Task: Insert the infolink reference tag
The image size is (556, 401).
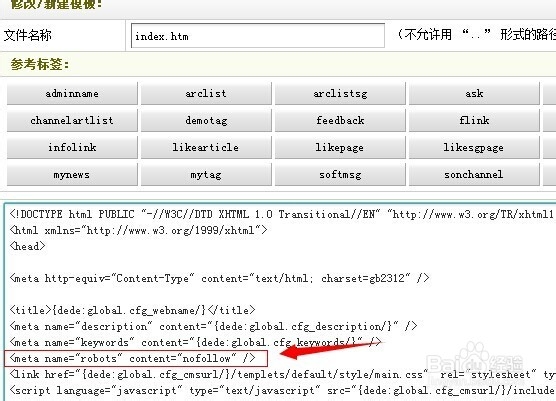Action: [x=72, y=147]
